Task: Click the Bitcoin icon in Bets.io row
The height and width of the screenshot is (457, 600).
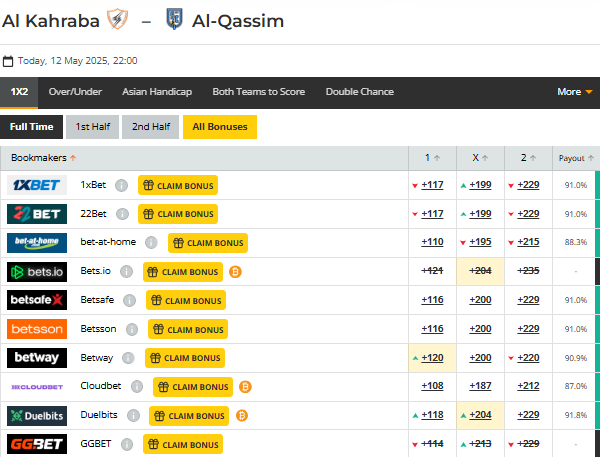Action: click(236, 271)
